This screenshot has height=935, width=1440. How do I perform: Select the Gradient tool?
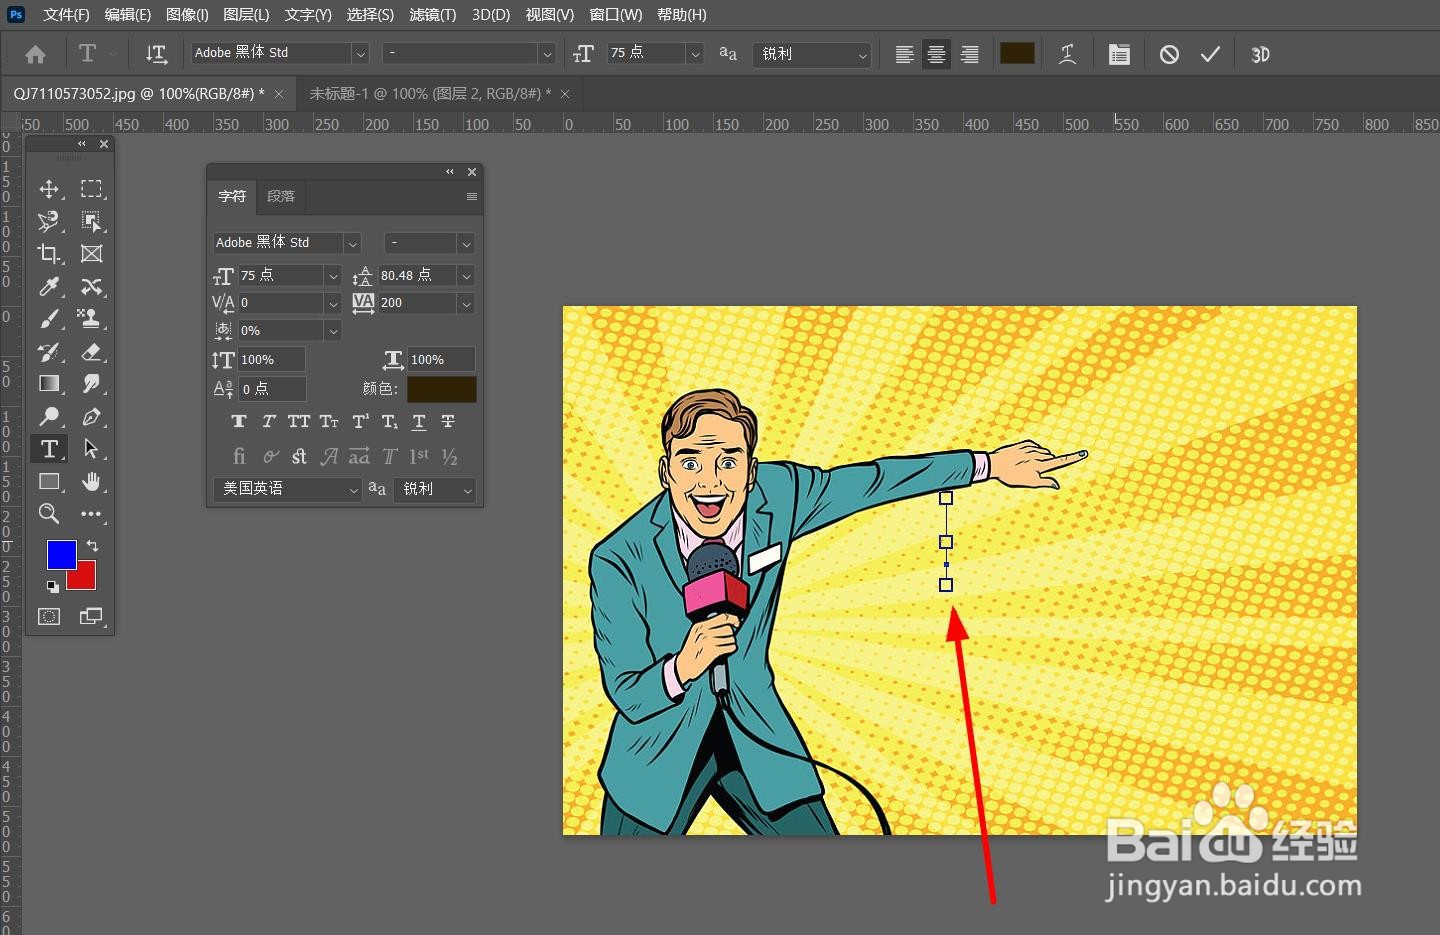(x=49, y=384)
